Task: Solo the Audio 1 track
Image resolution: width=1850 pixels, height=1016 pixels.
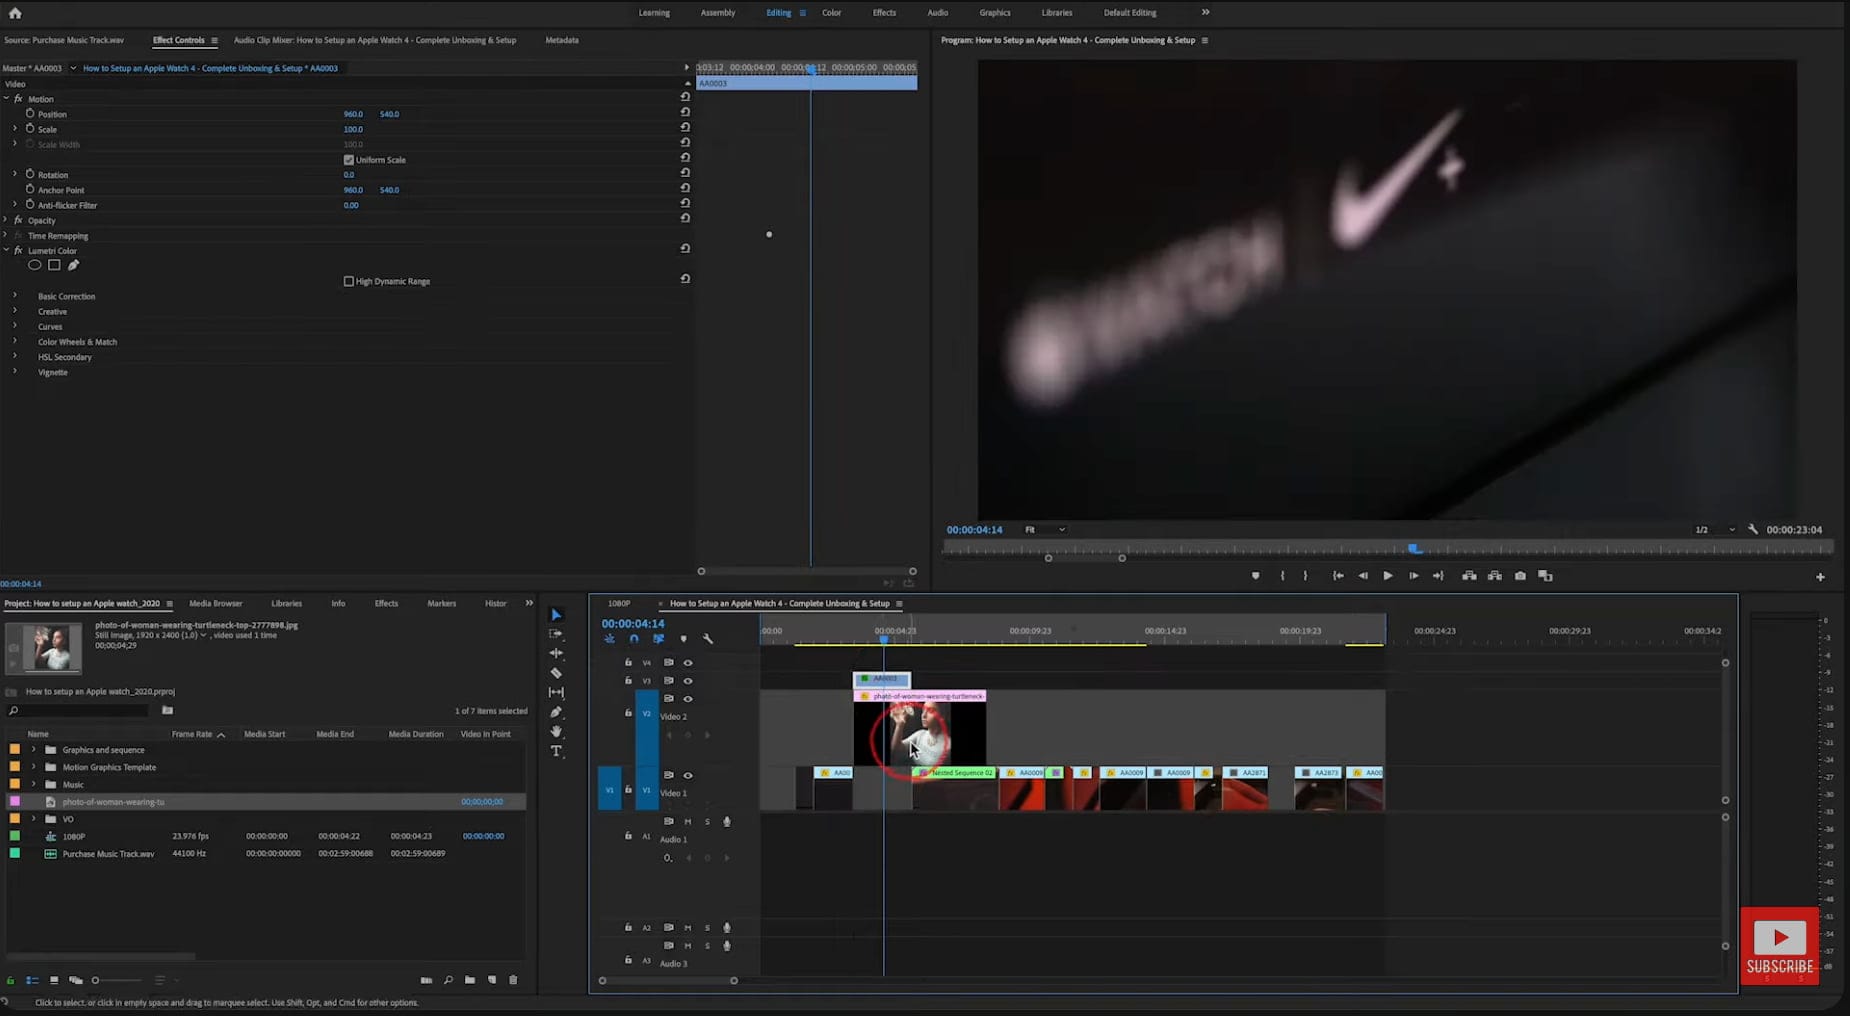Action: point(707,822)
